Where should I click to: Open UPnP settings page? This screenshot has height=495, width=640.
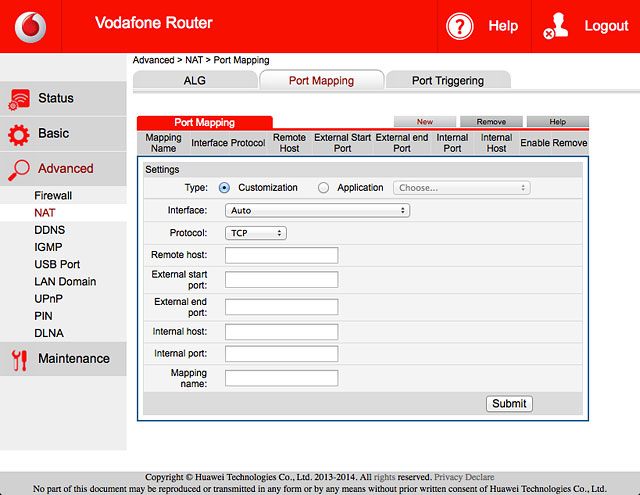point(49,299)
